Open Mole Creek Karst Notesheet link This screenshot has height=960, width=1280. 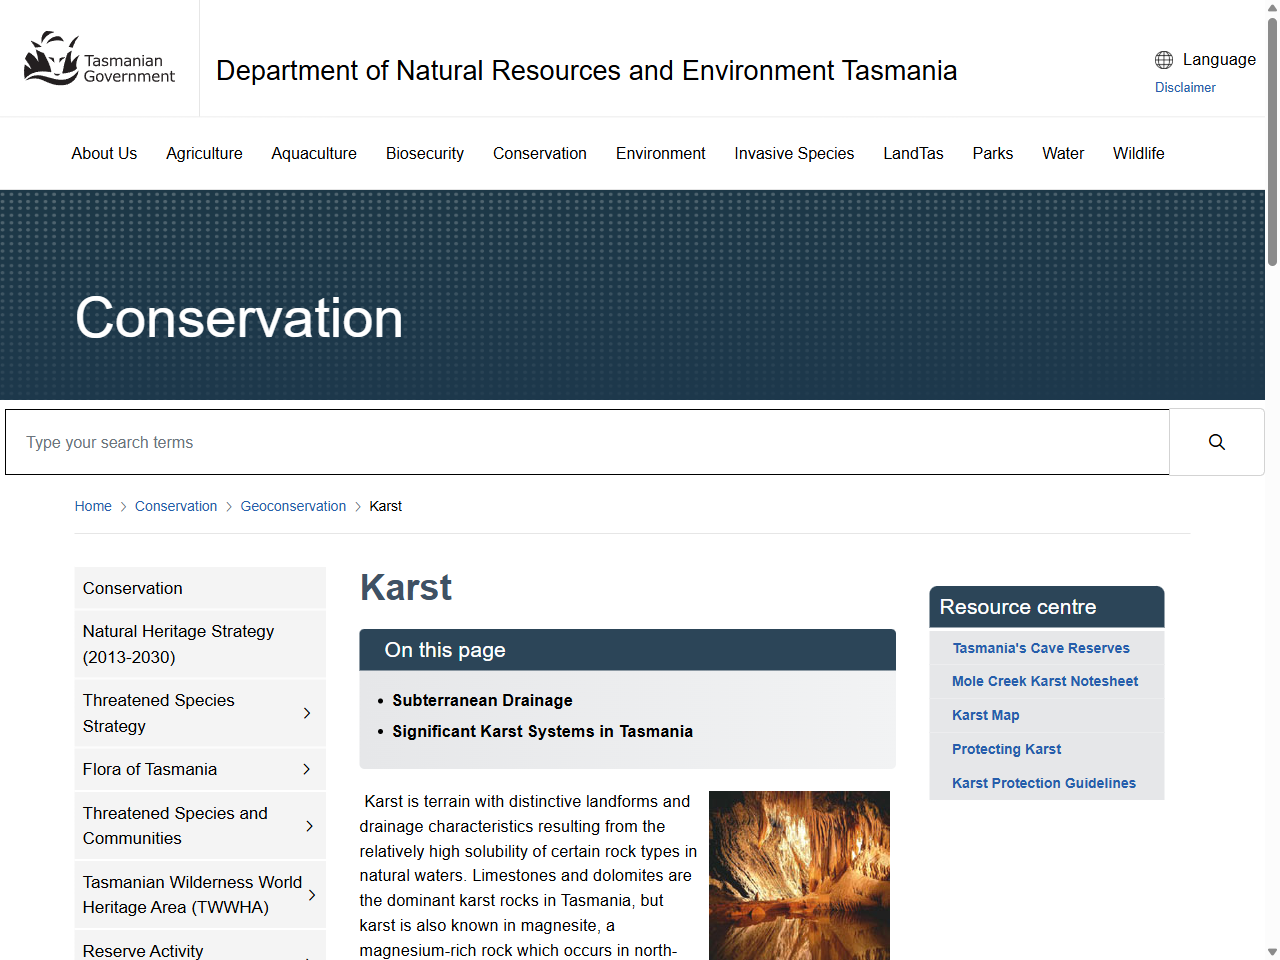point(1045,681)
